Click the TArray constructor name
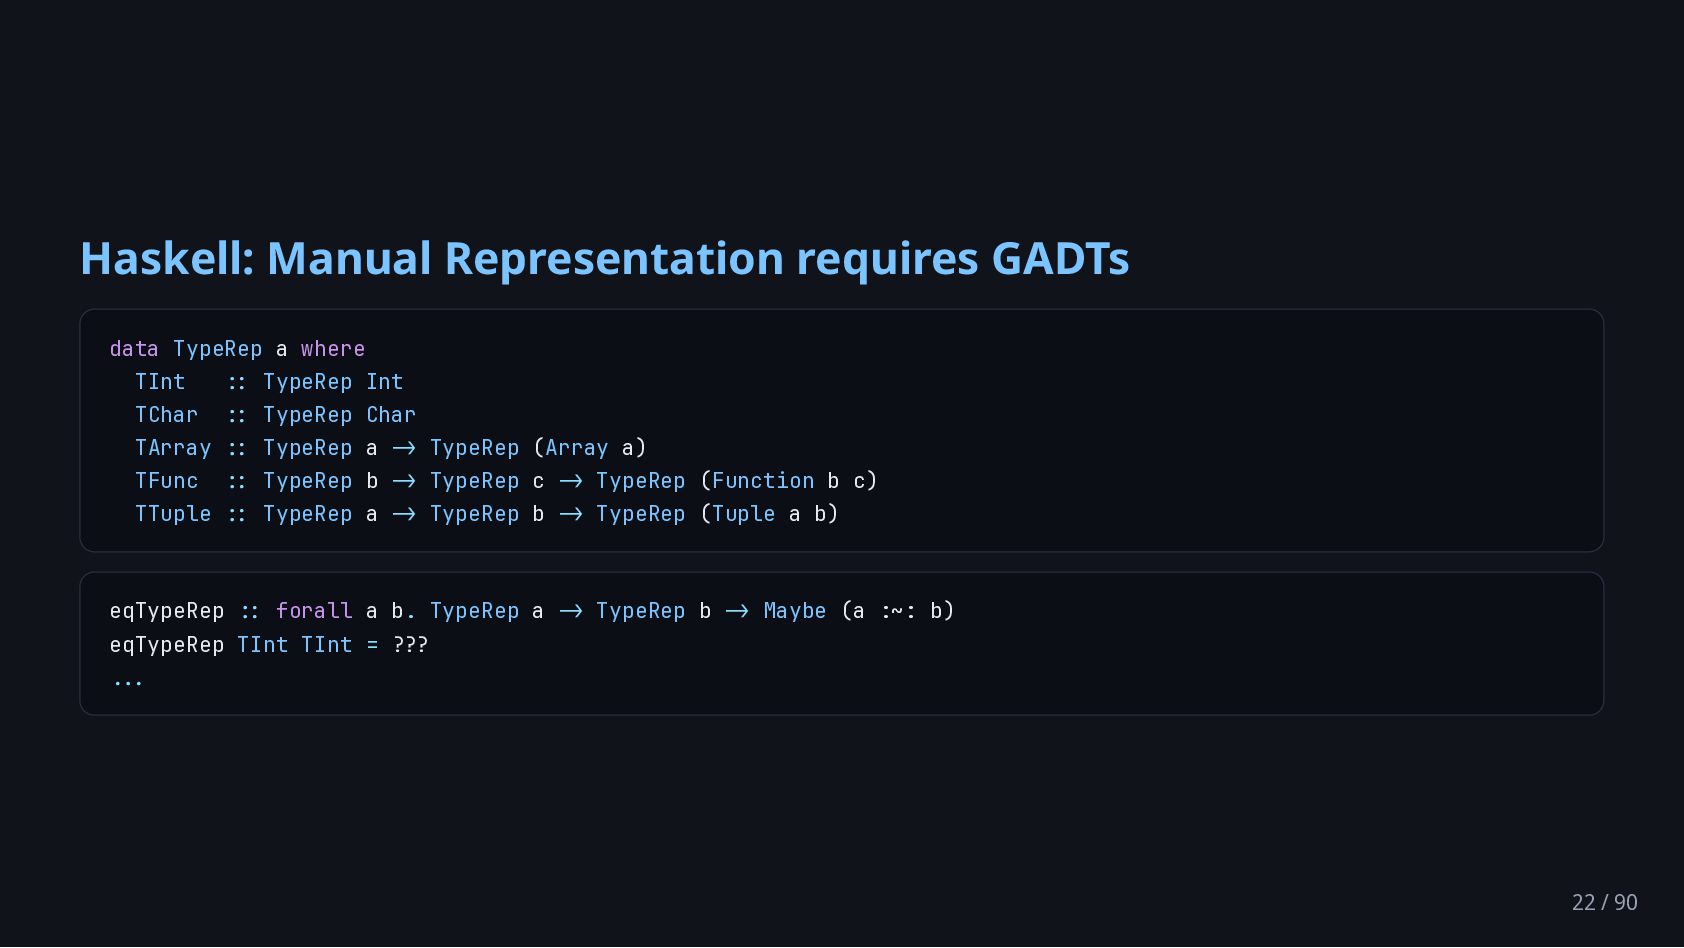The width and height of the screenshot is (1684, 948). 173,448
